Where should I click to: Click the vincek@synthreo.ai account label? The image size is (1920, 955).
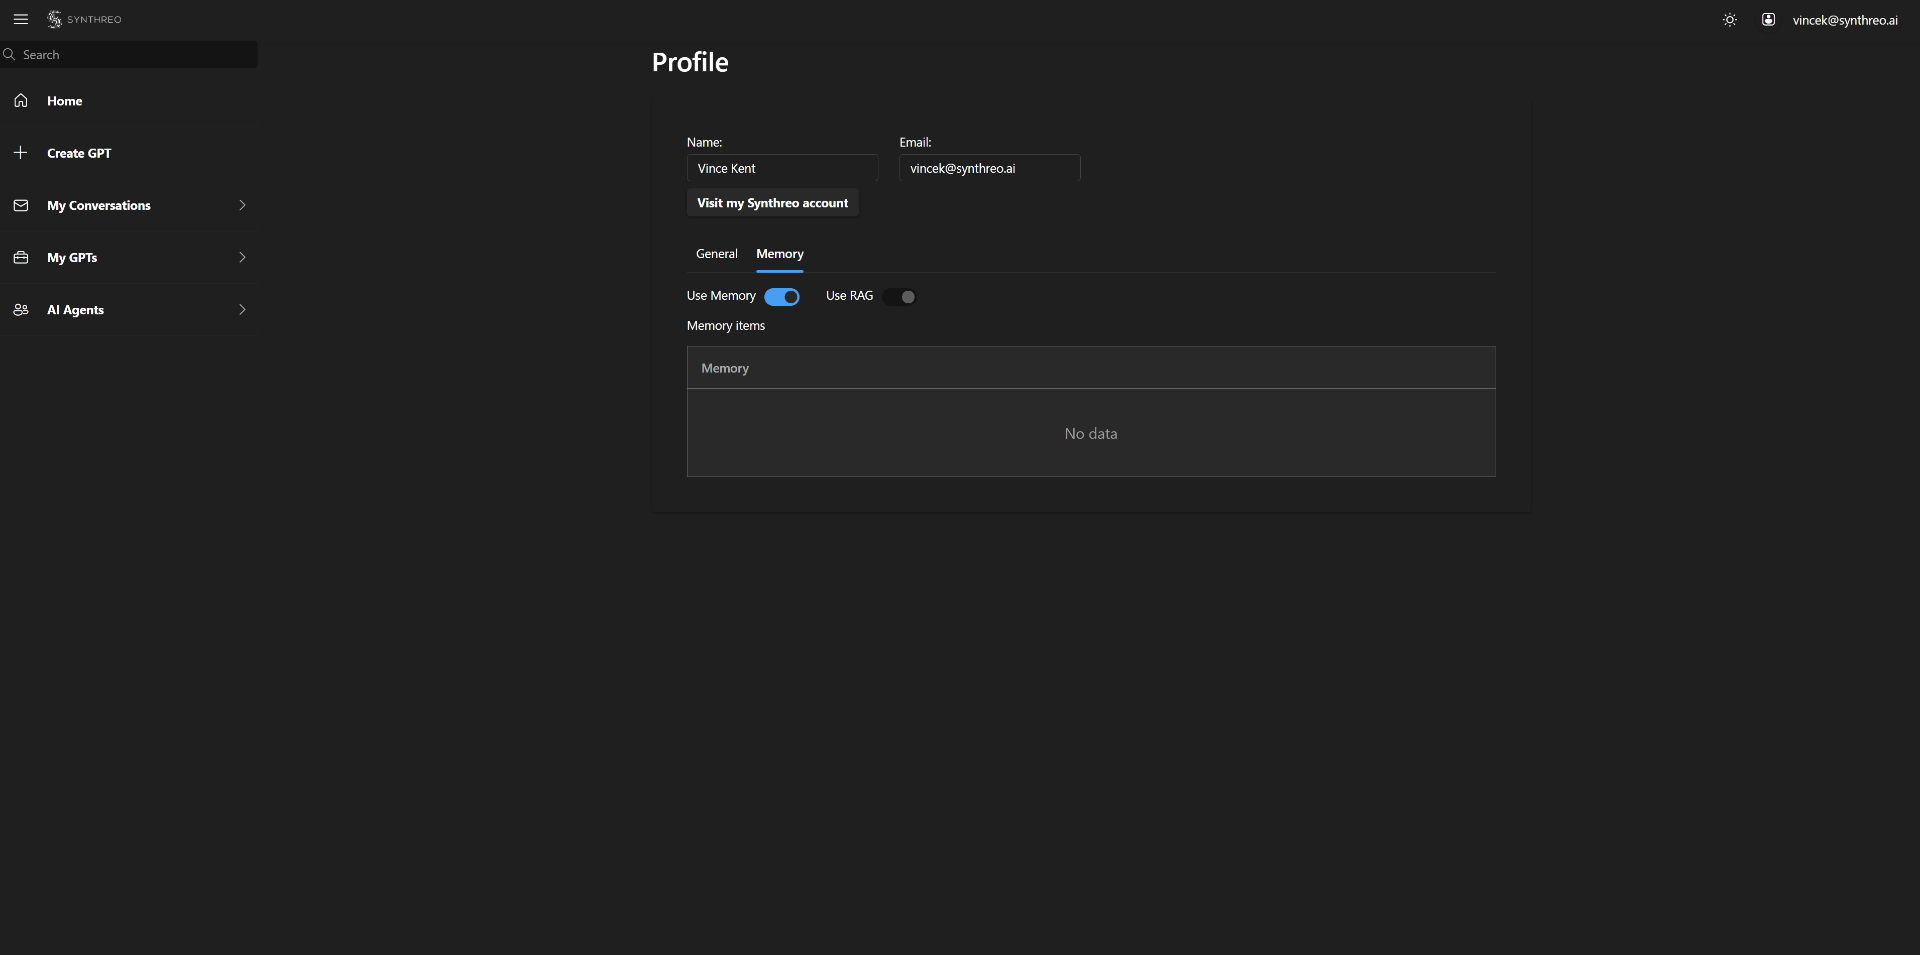click(x=1844, y=20)
